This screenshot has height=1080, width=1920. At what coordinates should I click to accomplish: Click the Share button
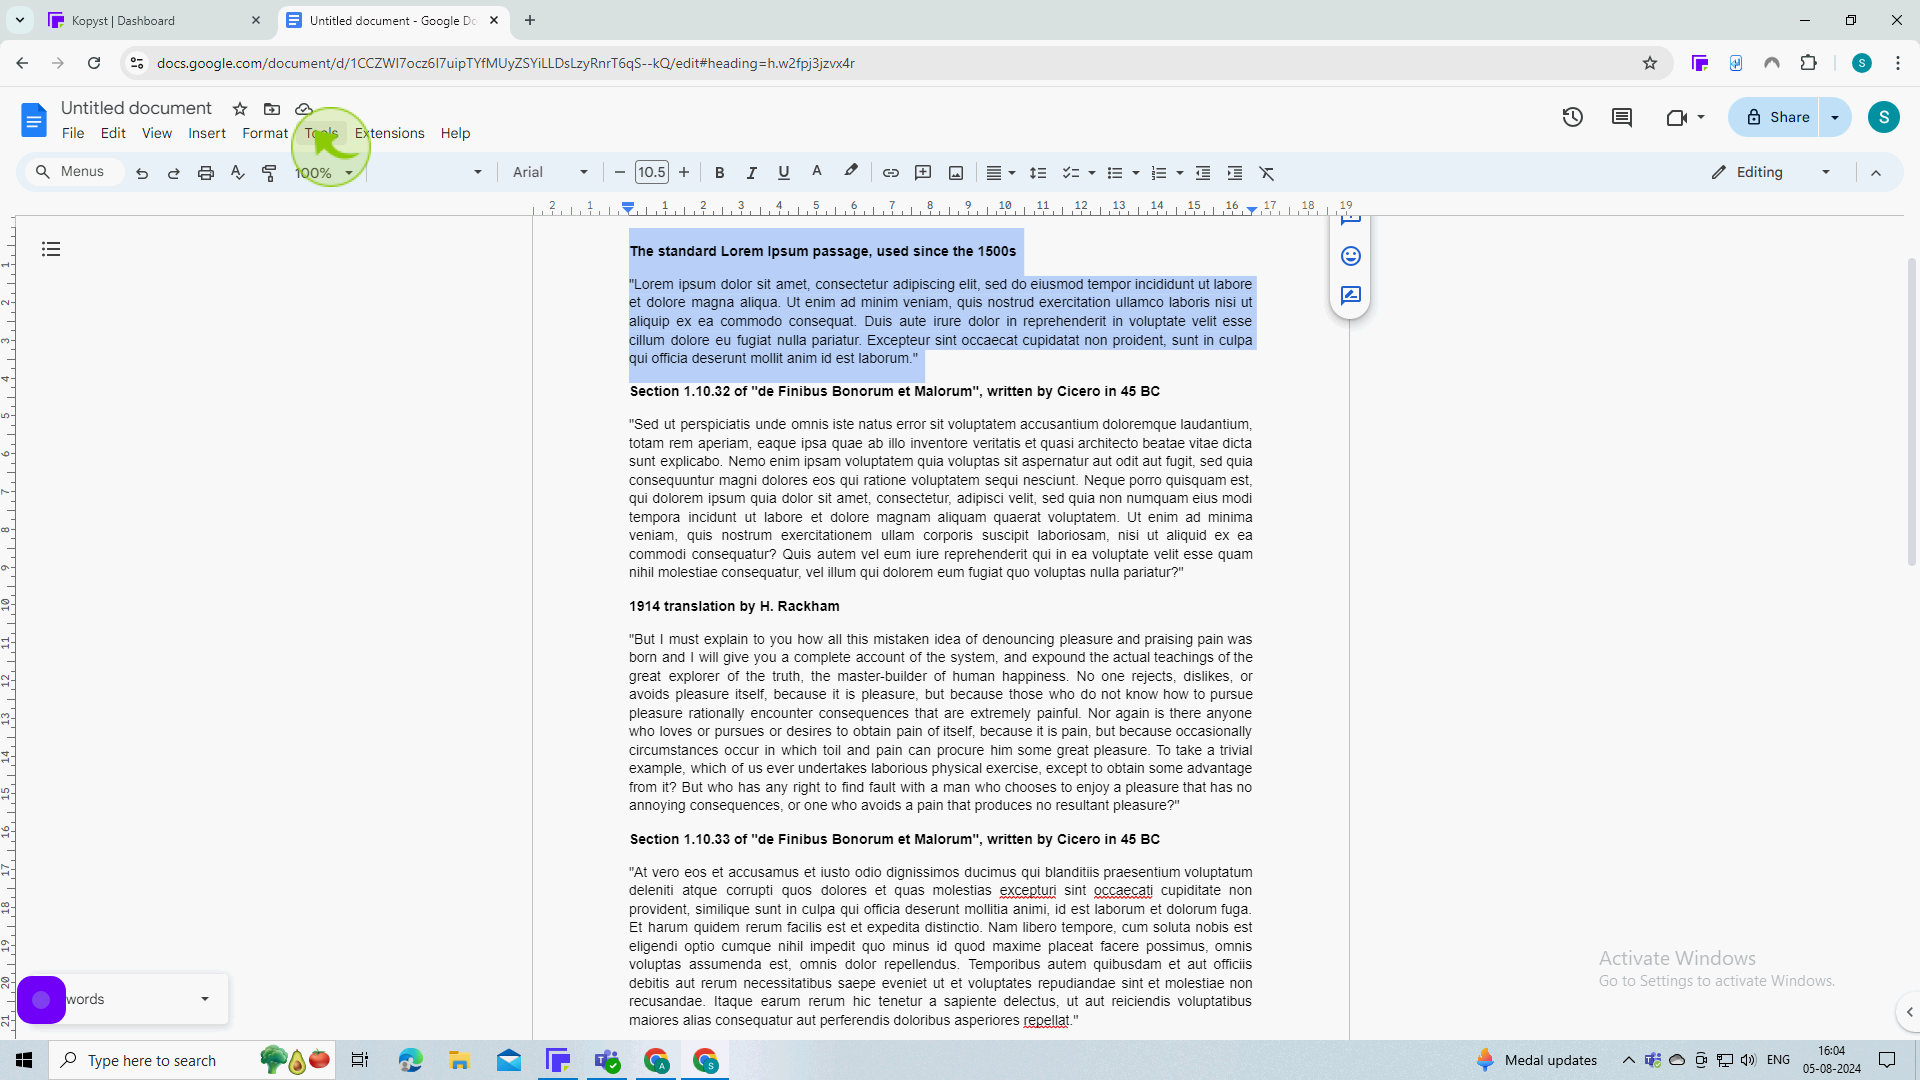[x=1775, y=117]
